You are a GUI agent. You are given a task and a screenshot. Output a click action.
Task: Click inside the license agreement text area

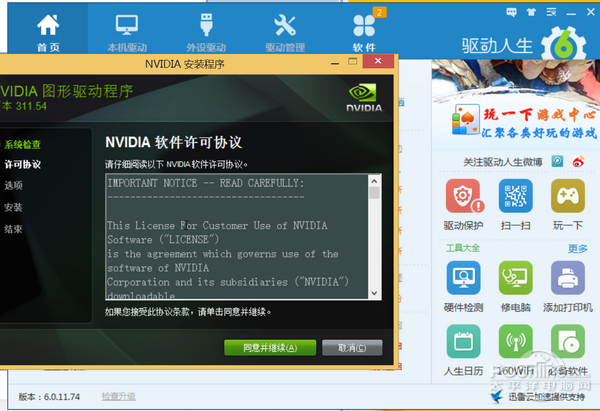(237, 236)
